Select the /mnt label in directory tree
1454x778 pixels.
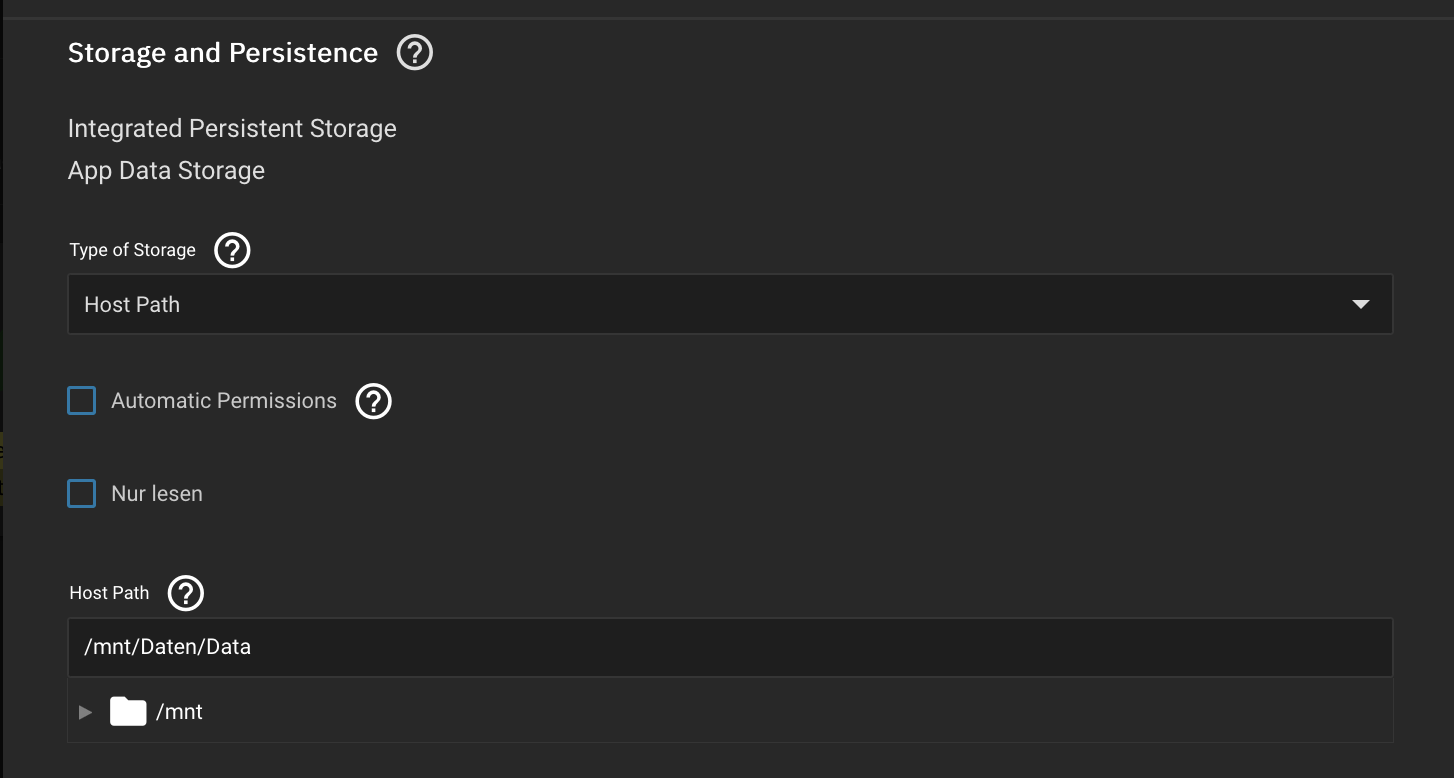(179, 712)
